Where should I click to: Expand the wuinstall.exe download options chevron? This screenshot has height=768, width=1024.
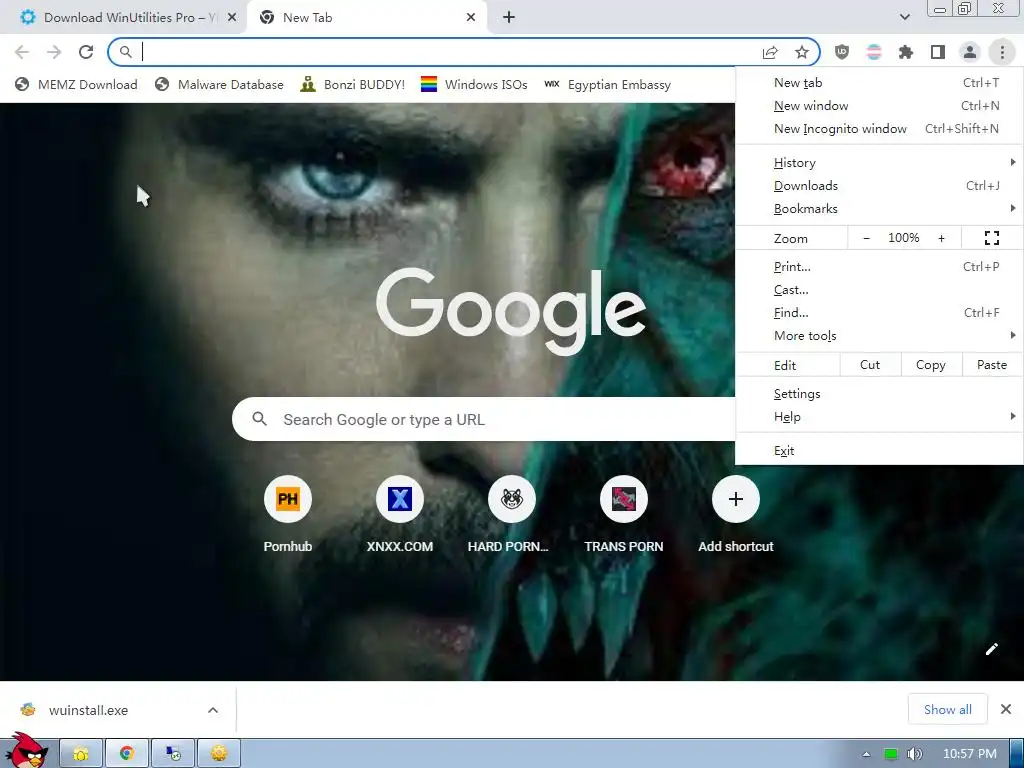tap(213, 710)
